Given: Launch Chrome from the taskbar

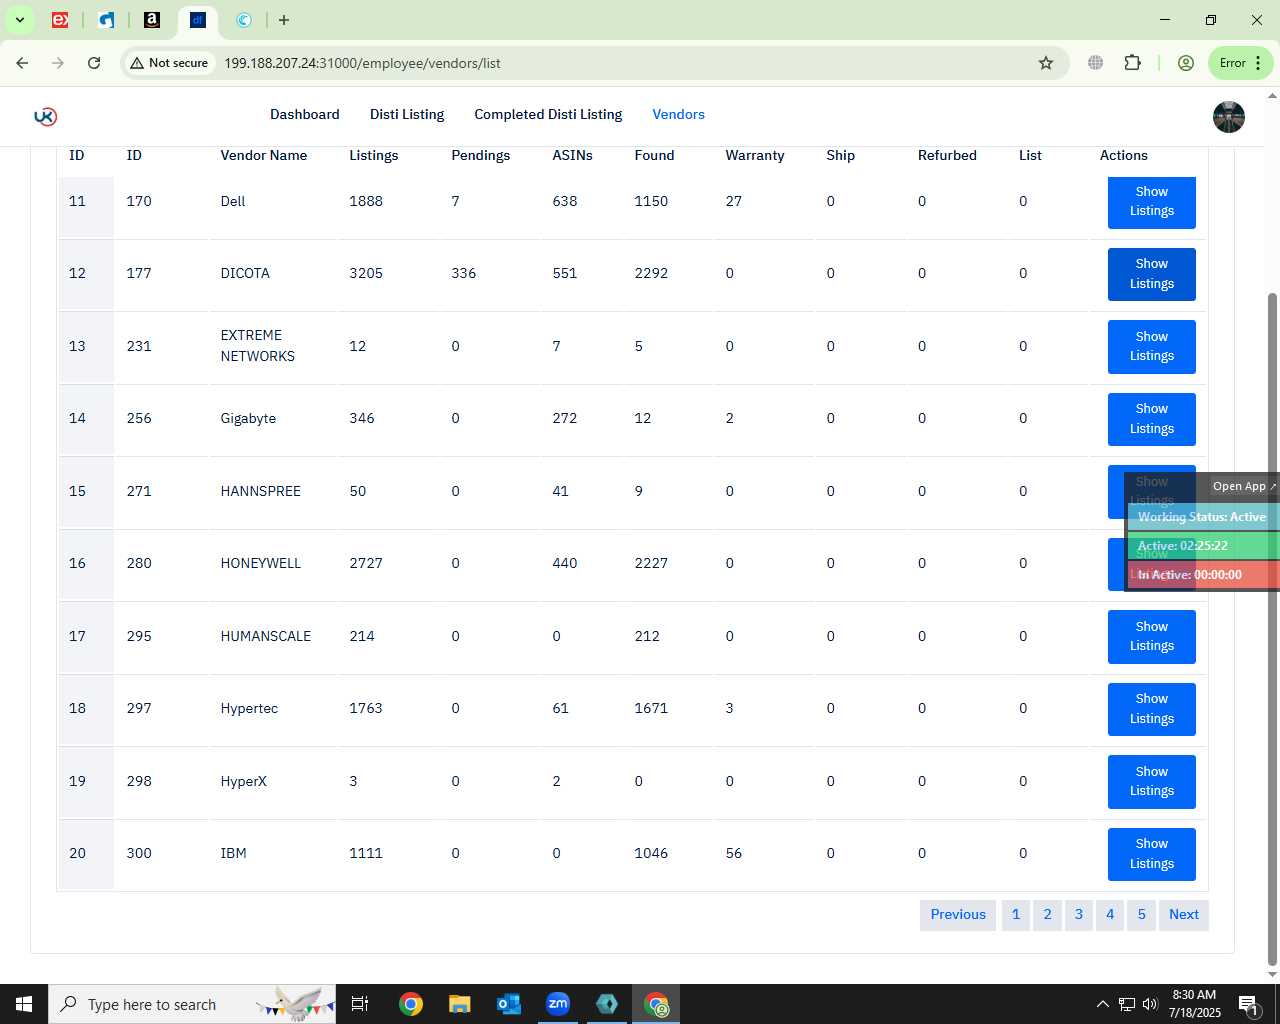Looking at the screenshot, I should 410,1004.
